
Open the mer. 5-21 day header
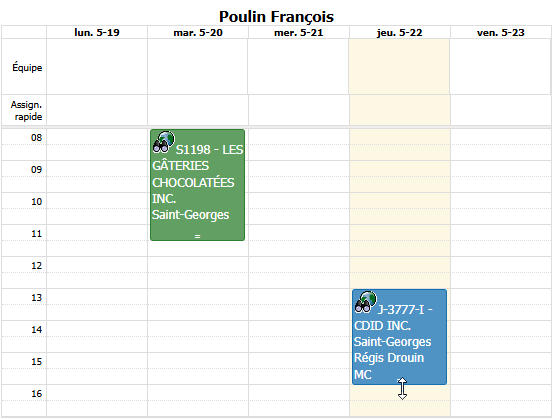(299, 32)
